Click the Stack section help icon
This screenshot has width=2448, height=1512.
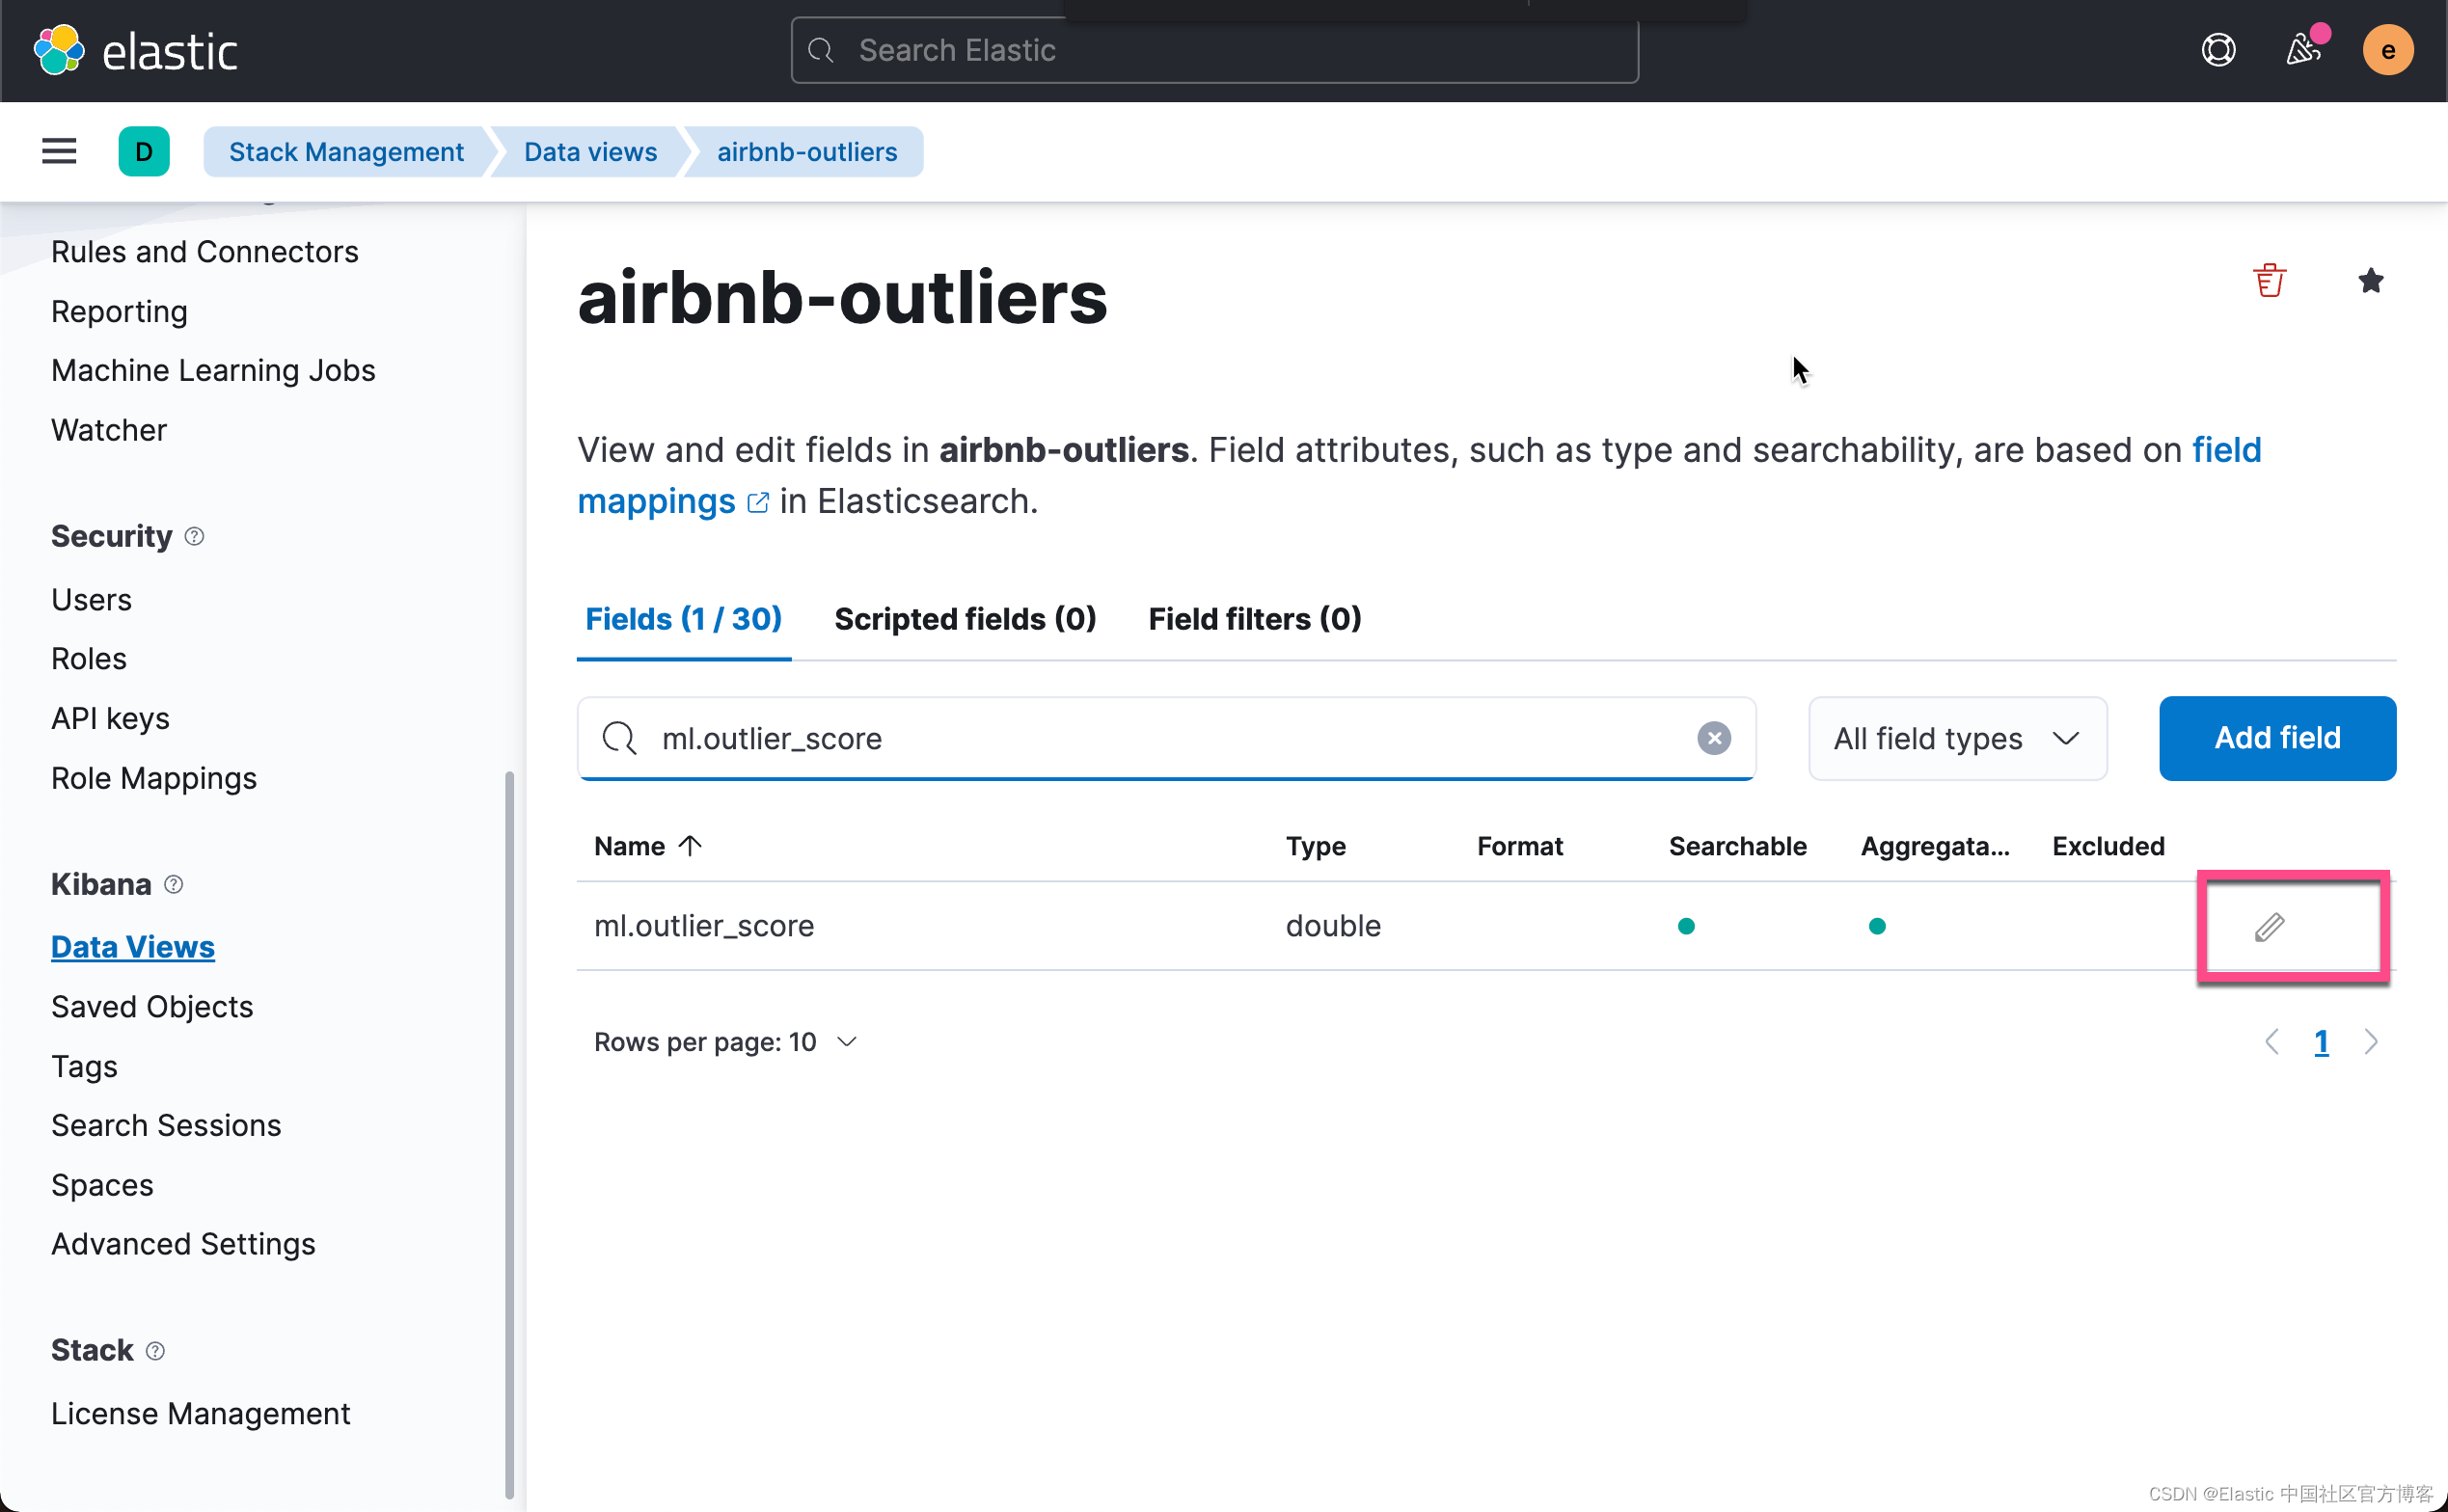pos(155,1350)
